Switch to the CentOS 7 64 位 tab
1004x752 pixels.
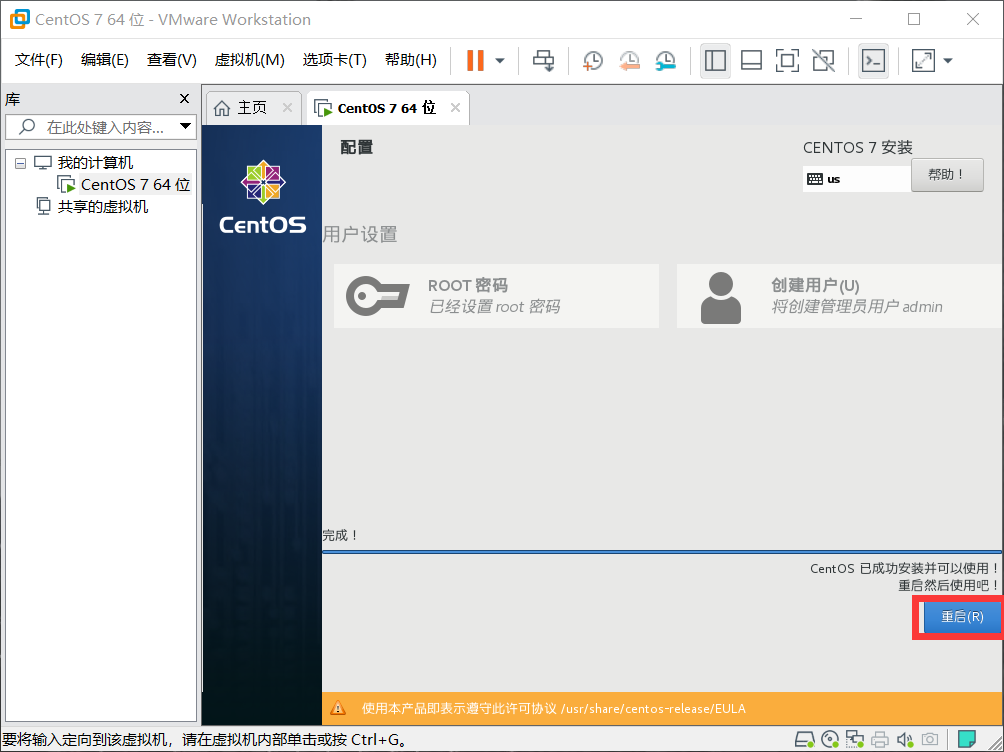386,108
